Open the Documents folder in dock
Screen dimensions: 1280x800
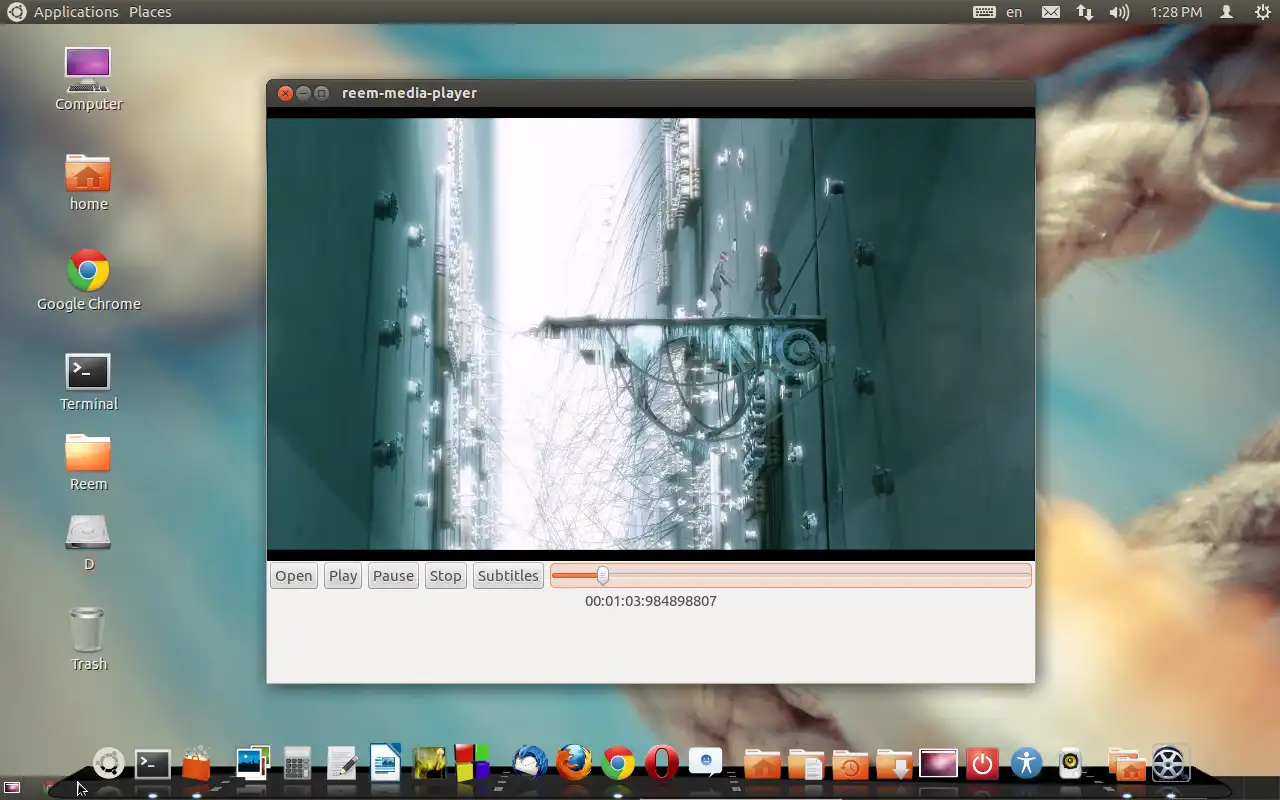coord(806,764)
